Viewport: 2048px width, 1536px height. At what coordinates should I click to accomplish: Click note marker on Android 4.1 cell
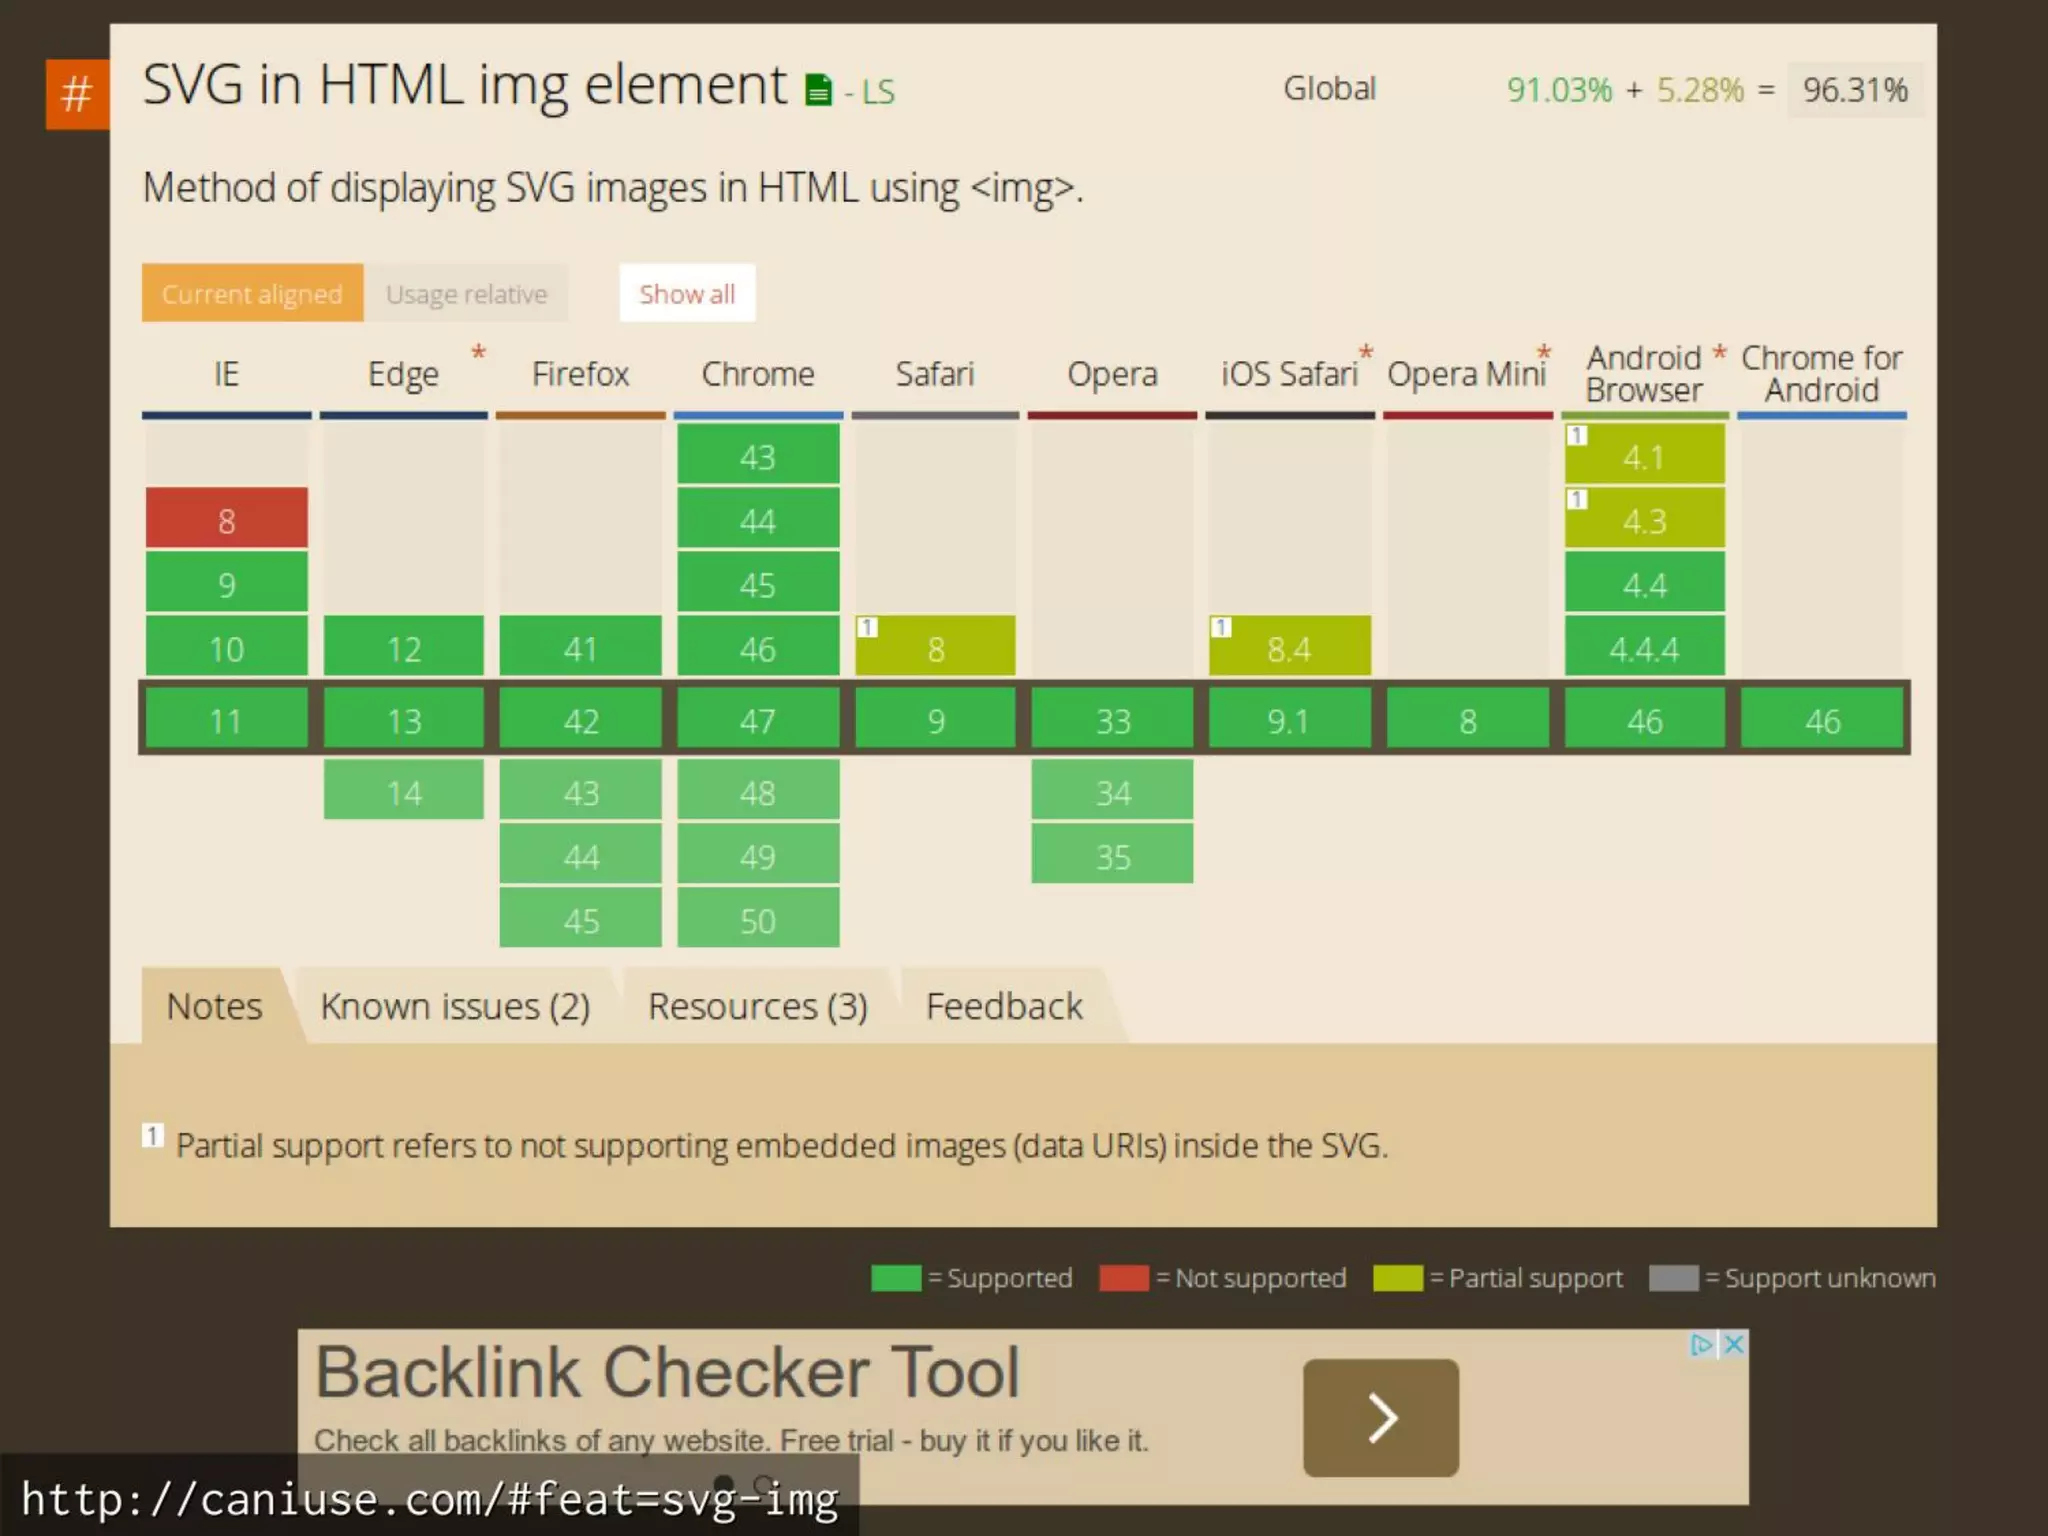click(x=1577, y=435)
